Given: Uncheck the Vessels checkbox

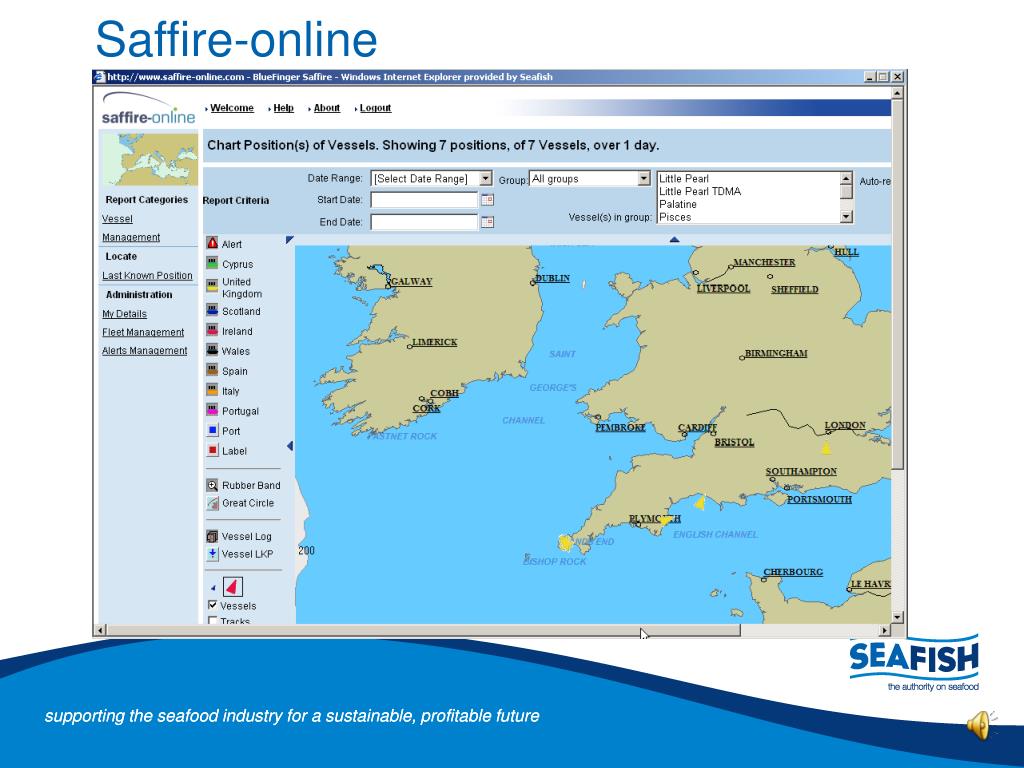Looking at the screenshot, I should (x=212, y=605).
